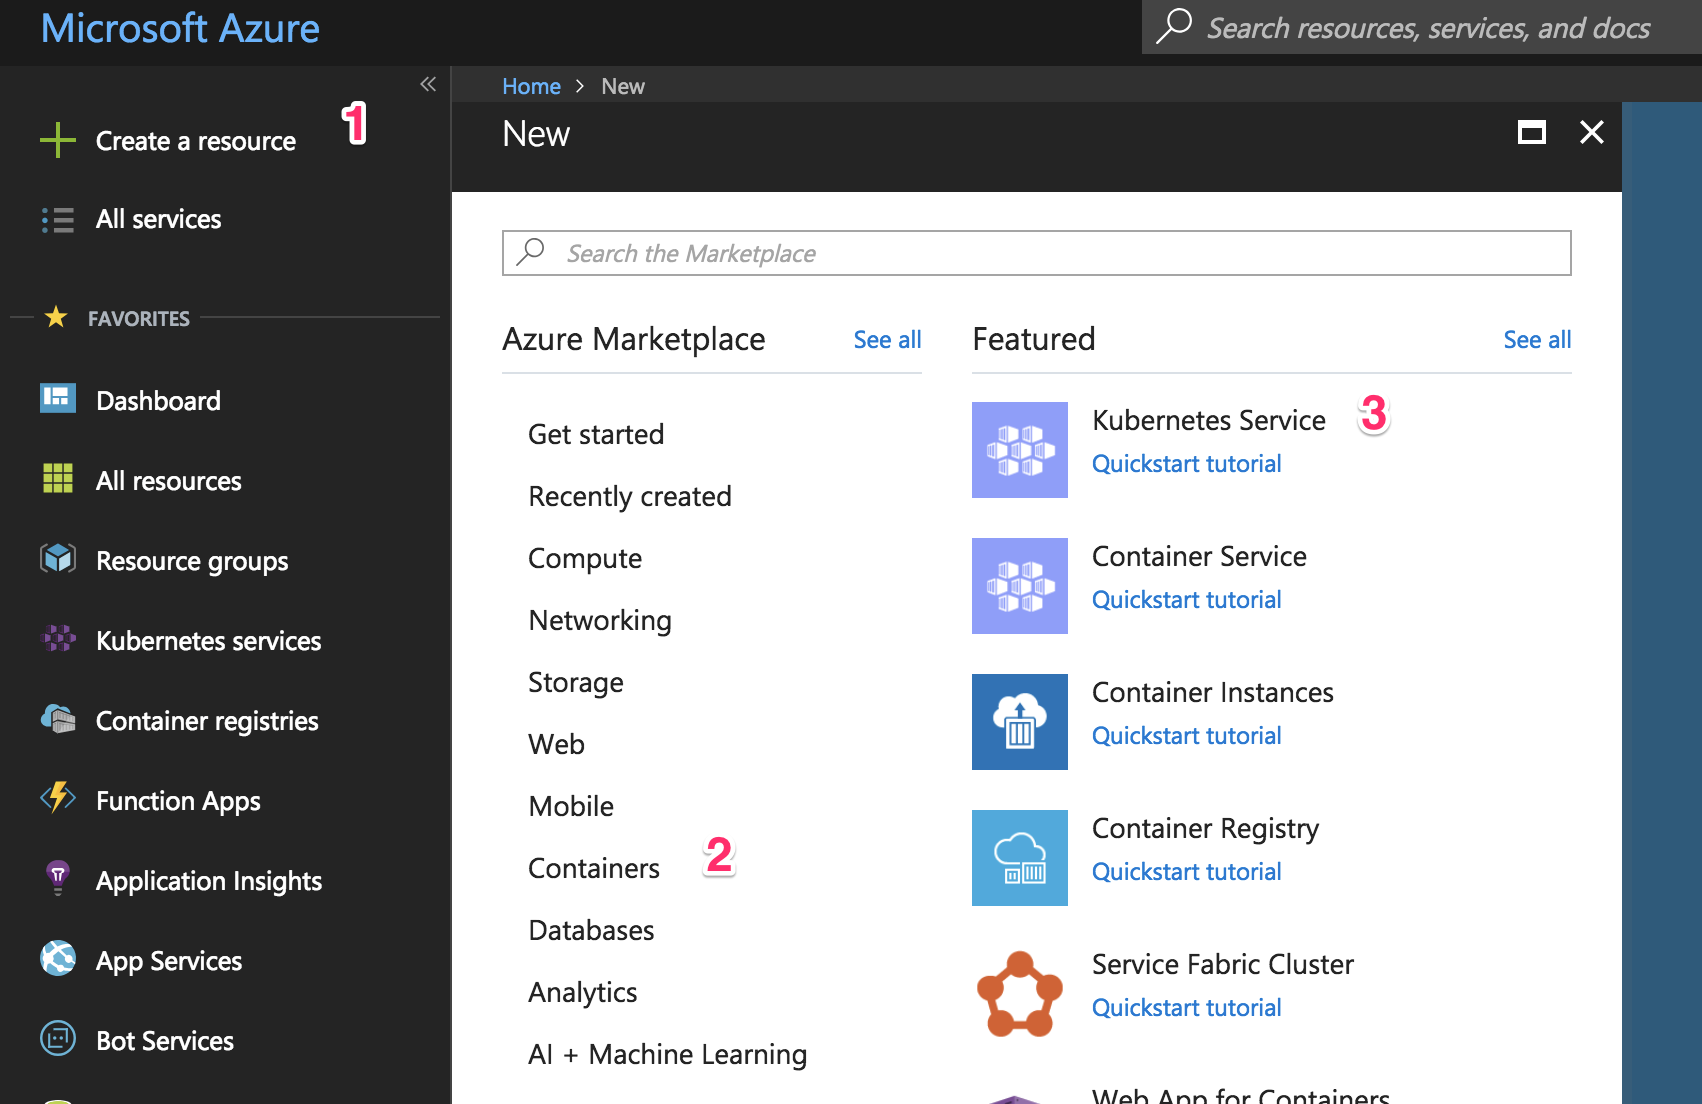Focus the Search the Marketplace field

click(1037, 253)
